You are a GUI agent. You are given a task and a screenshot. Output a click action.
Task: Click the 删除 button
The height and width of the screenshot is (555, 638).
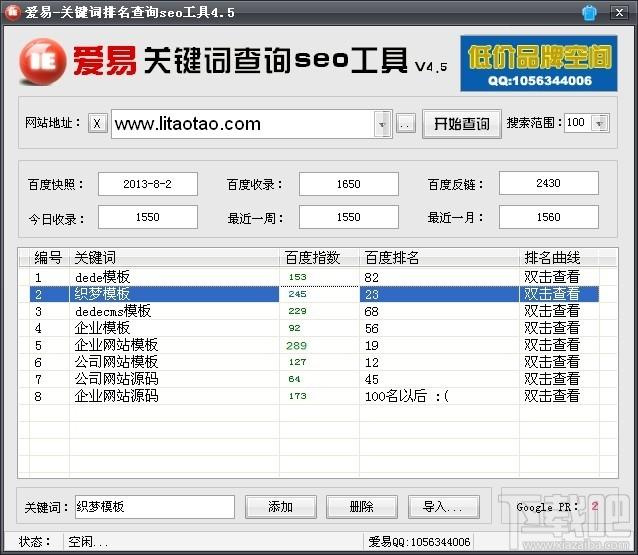tap(362, 507)
